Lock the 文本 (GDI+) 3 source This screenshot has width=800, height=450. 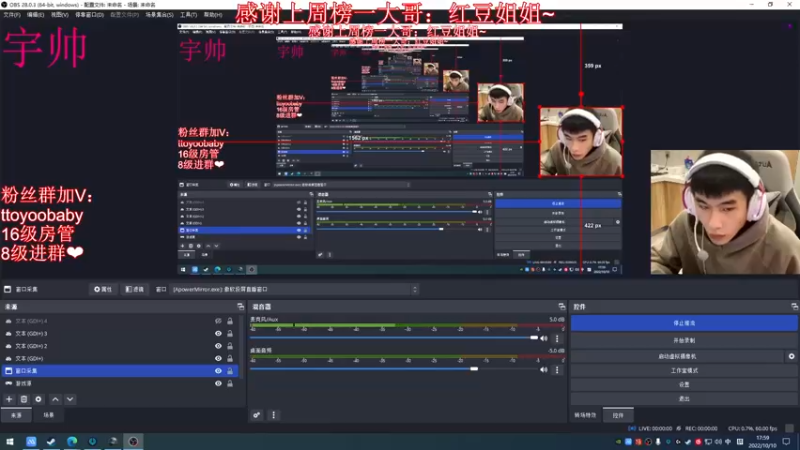tap(230, 333)
